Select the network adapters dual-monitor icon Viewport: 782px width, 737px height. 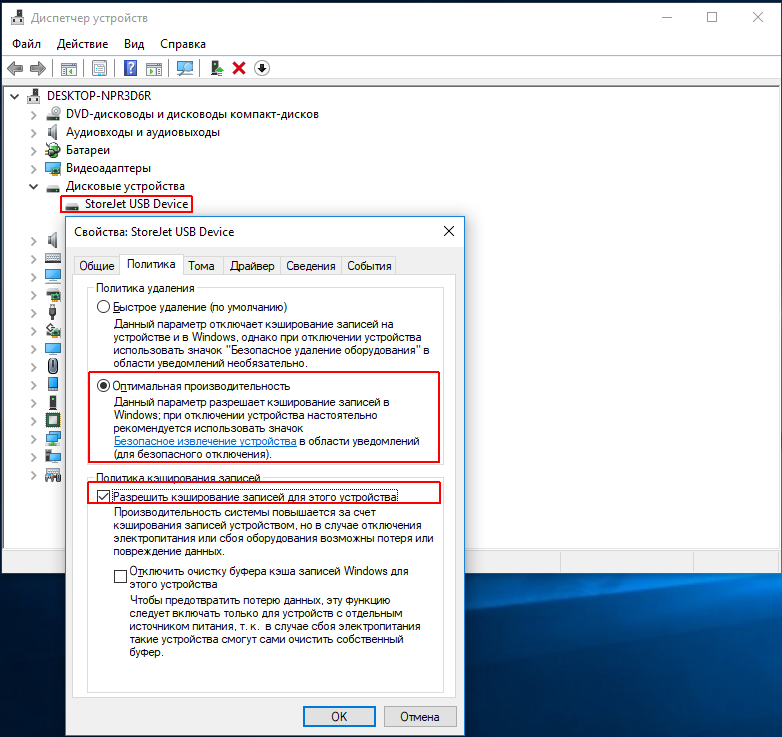(x=53, y=438)
